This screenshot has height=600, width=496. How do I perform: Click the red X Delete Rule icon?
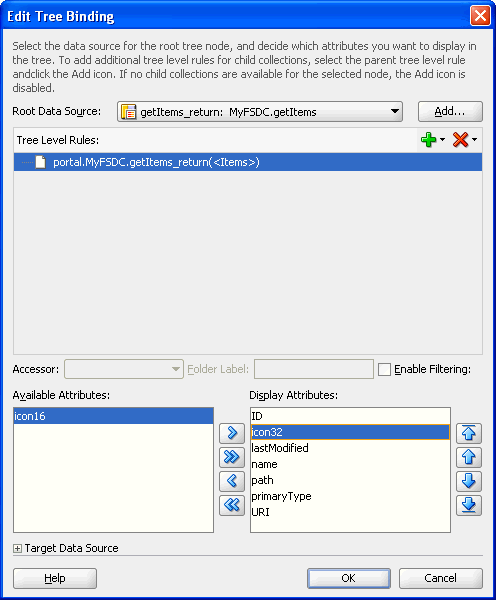(460, 140)
